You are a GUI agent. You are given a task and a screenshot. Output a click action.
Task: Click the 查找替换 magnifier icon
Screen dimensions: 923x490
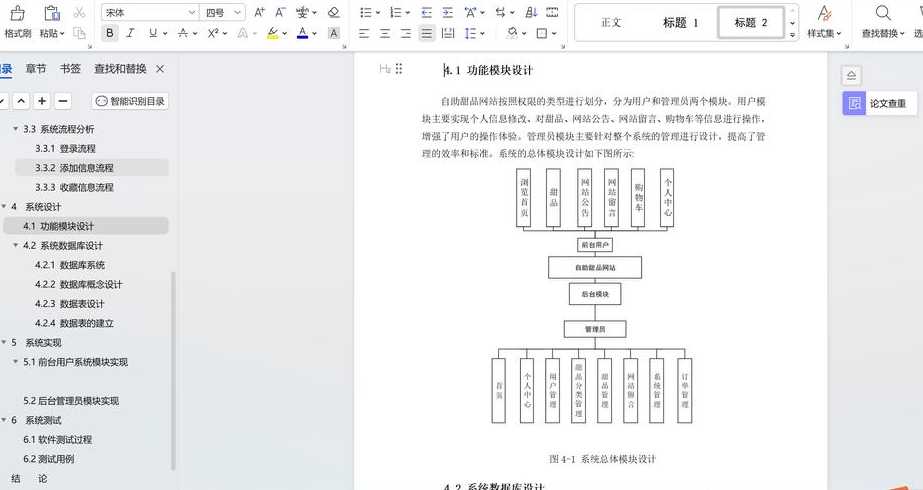pyautogui.click(x=883, y=13)
